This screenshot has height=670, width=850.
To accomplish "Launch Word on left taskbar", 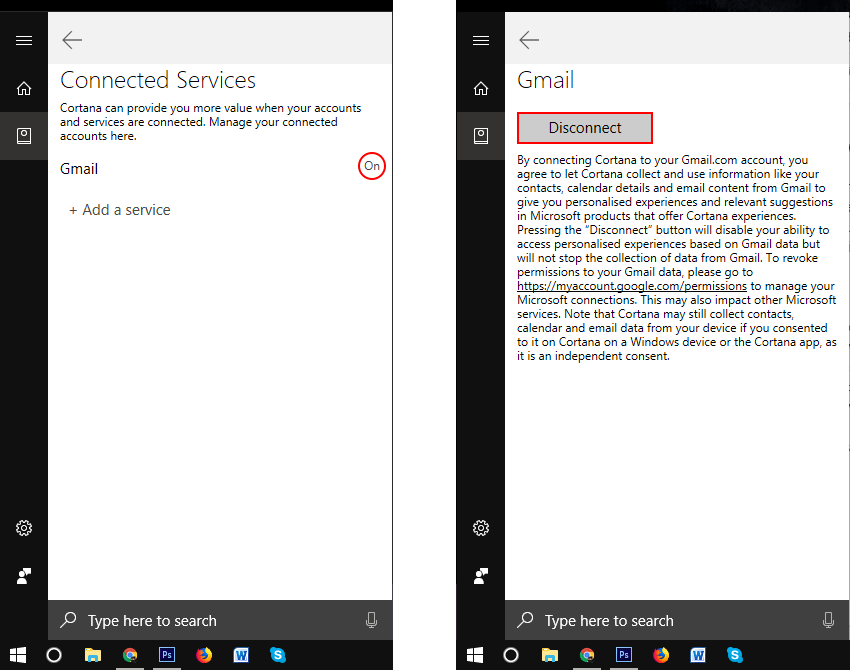I will tap(241, 655).
